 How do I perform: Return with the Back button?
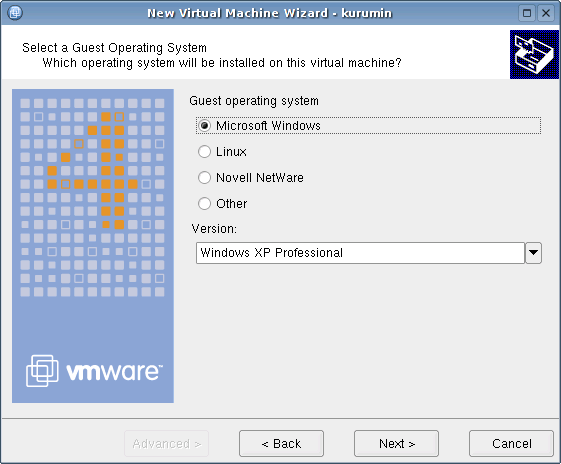[x=281, y=444]
